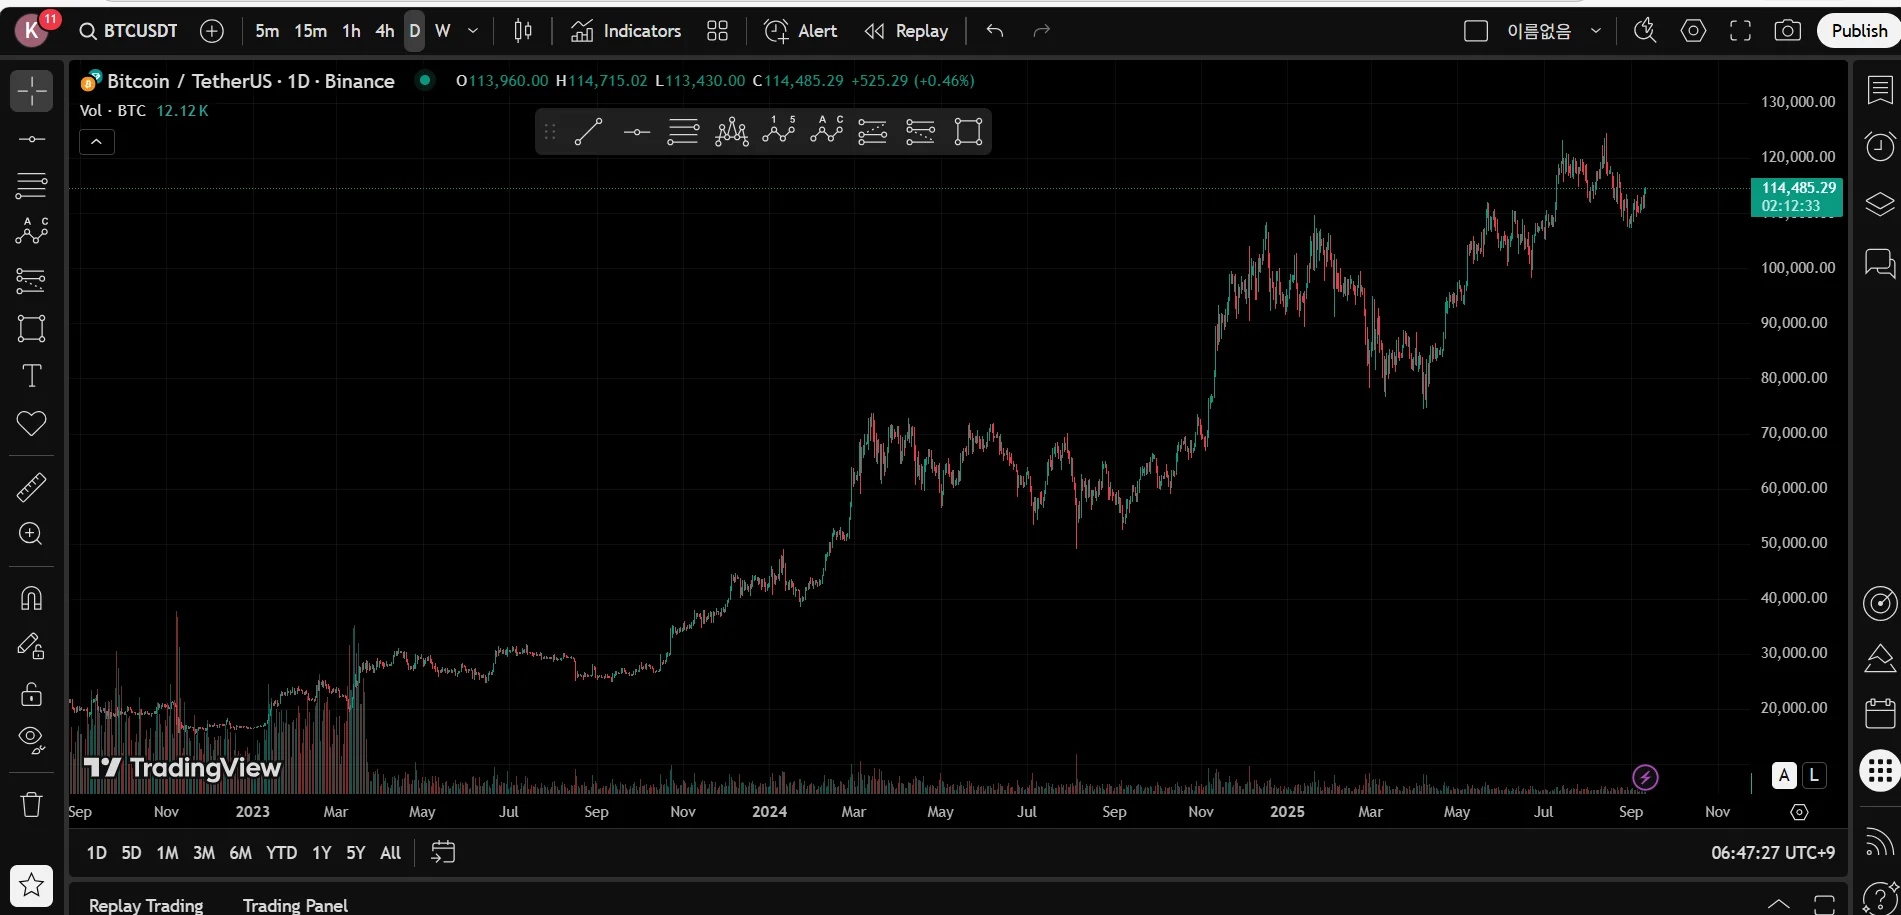Screen dimensions: 1901x915
Task: Switch to 1h timeframe
Action: (x=351, y=31)
